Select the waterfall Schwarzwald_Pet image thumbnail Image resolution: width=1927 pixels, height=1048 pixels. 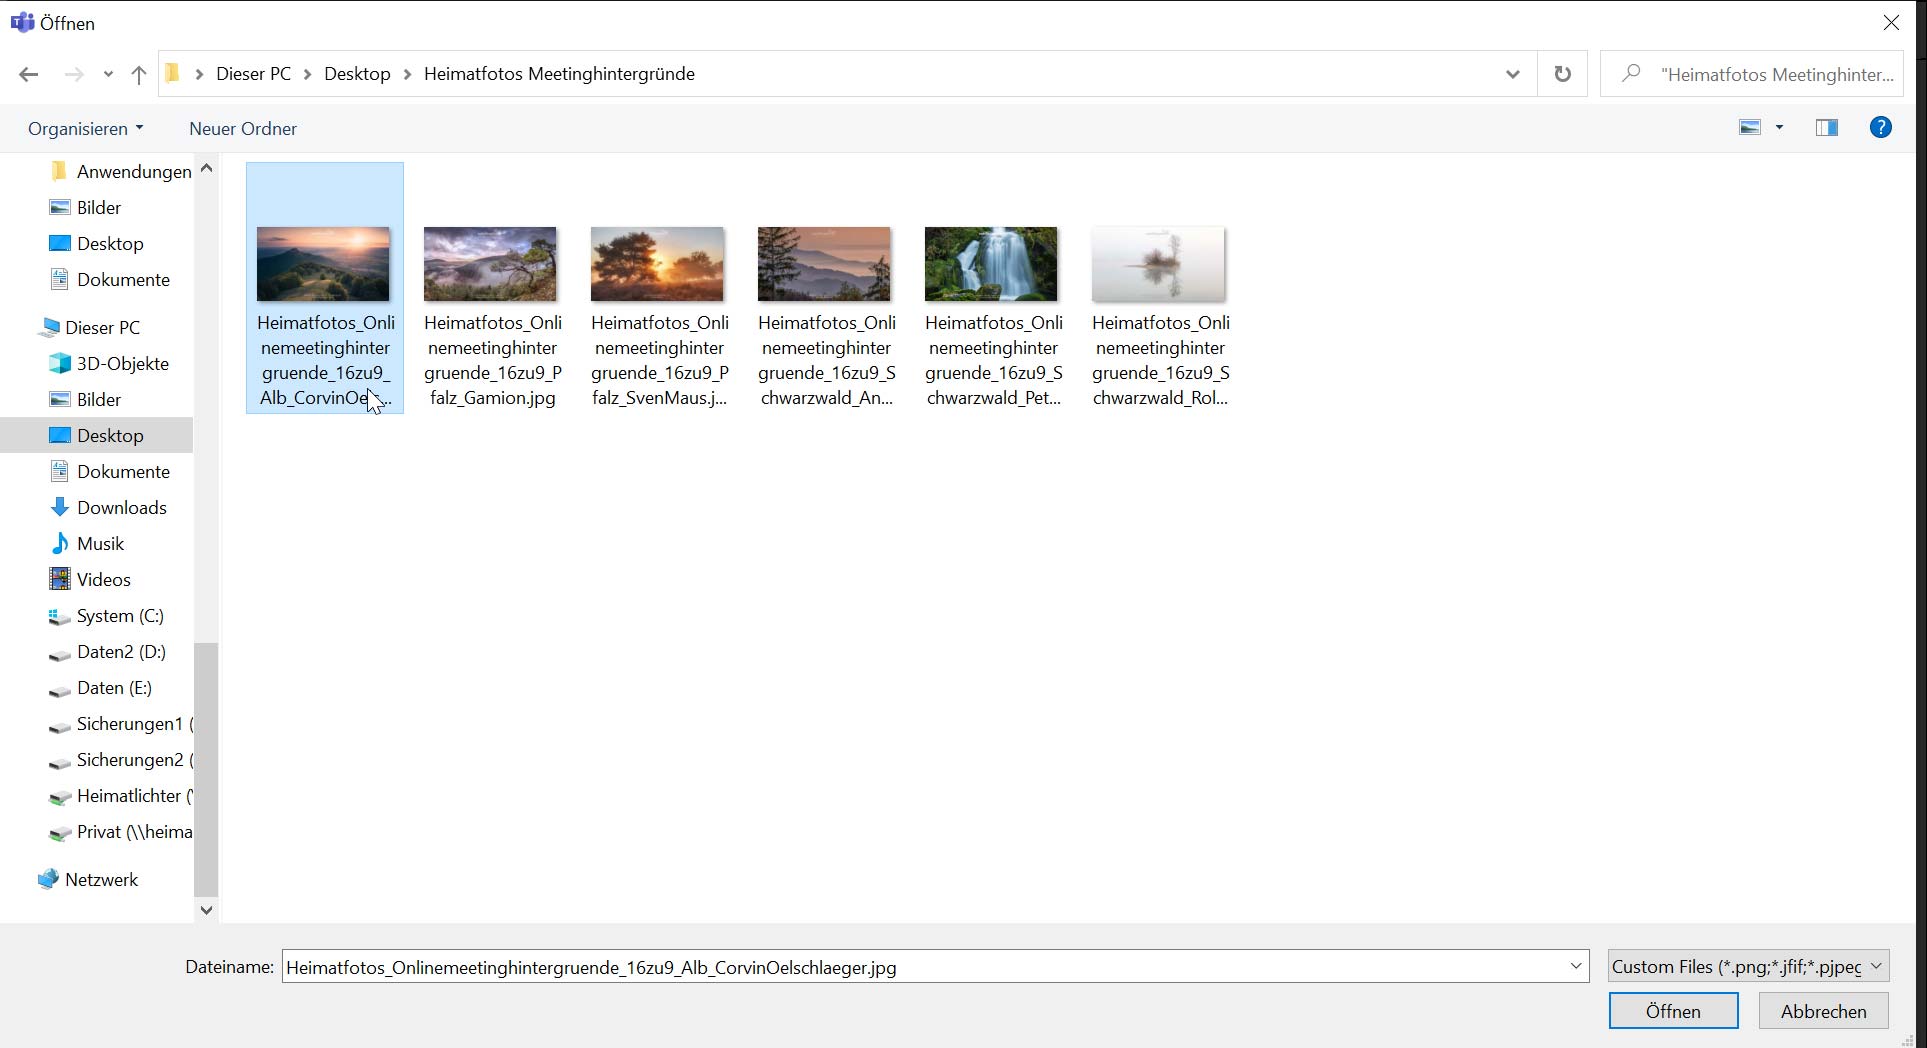991,264
